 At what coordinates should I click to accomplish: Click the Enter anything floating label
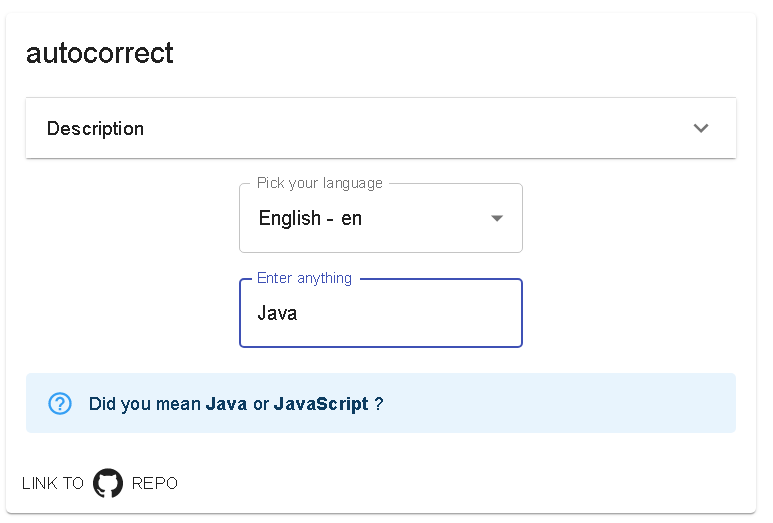coord(304,278)
